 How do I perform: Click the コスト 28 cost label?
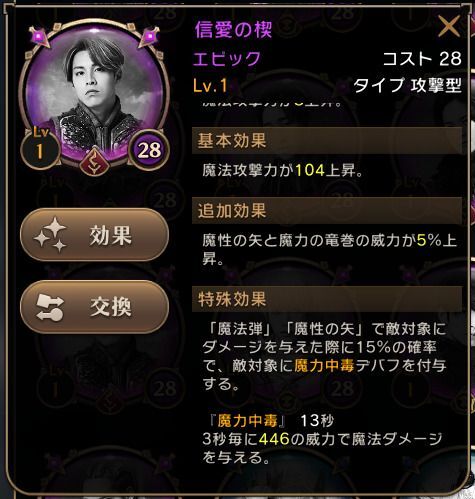click(x=422, y=59)
